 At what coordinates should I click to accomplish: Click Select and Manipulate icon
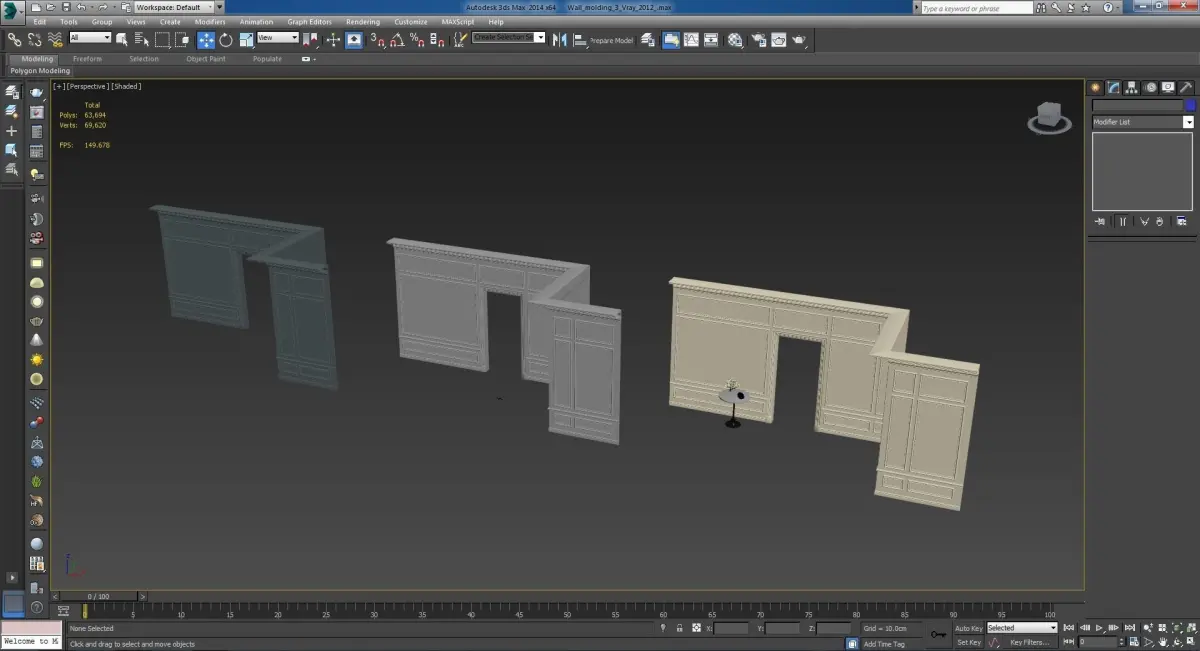(x=334, y=40)
